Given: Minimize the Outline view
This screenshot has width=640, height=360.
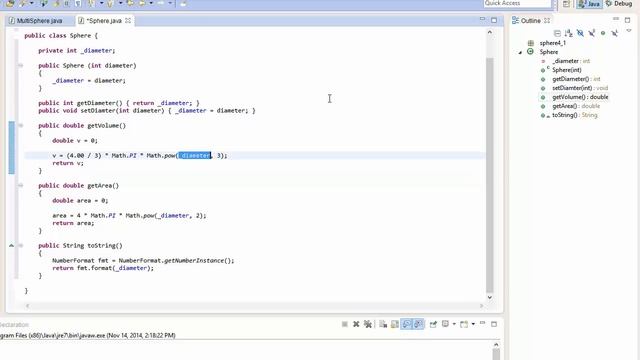Looking at the screenshot, I should pyautogui.click(x=616, y=19).
